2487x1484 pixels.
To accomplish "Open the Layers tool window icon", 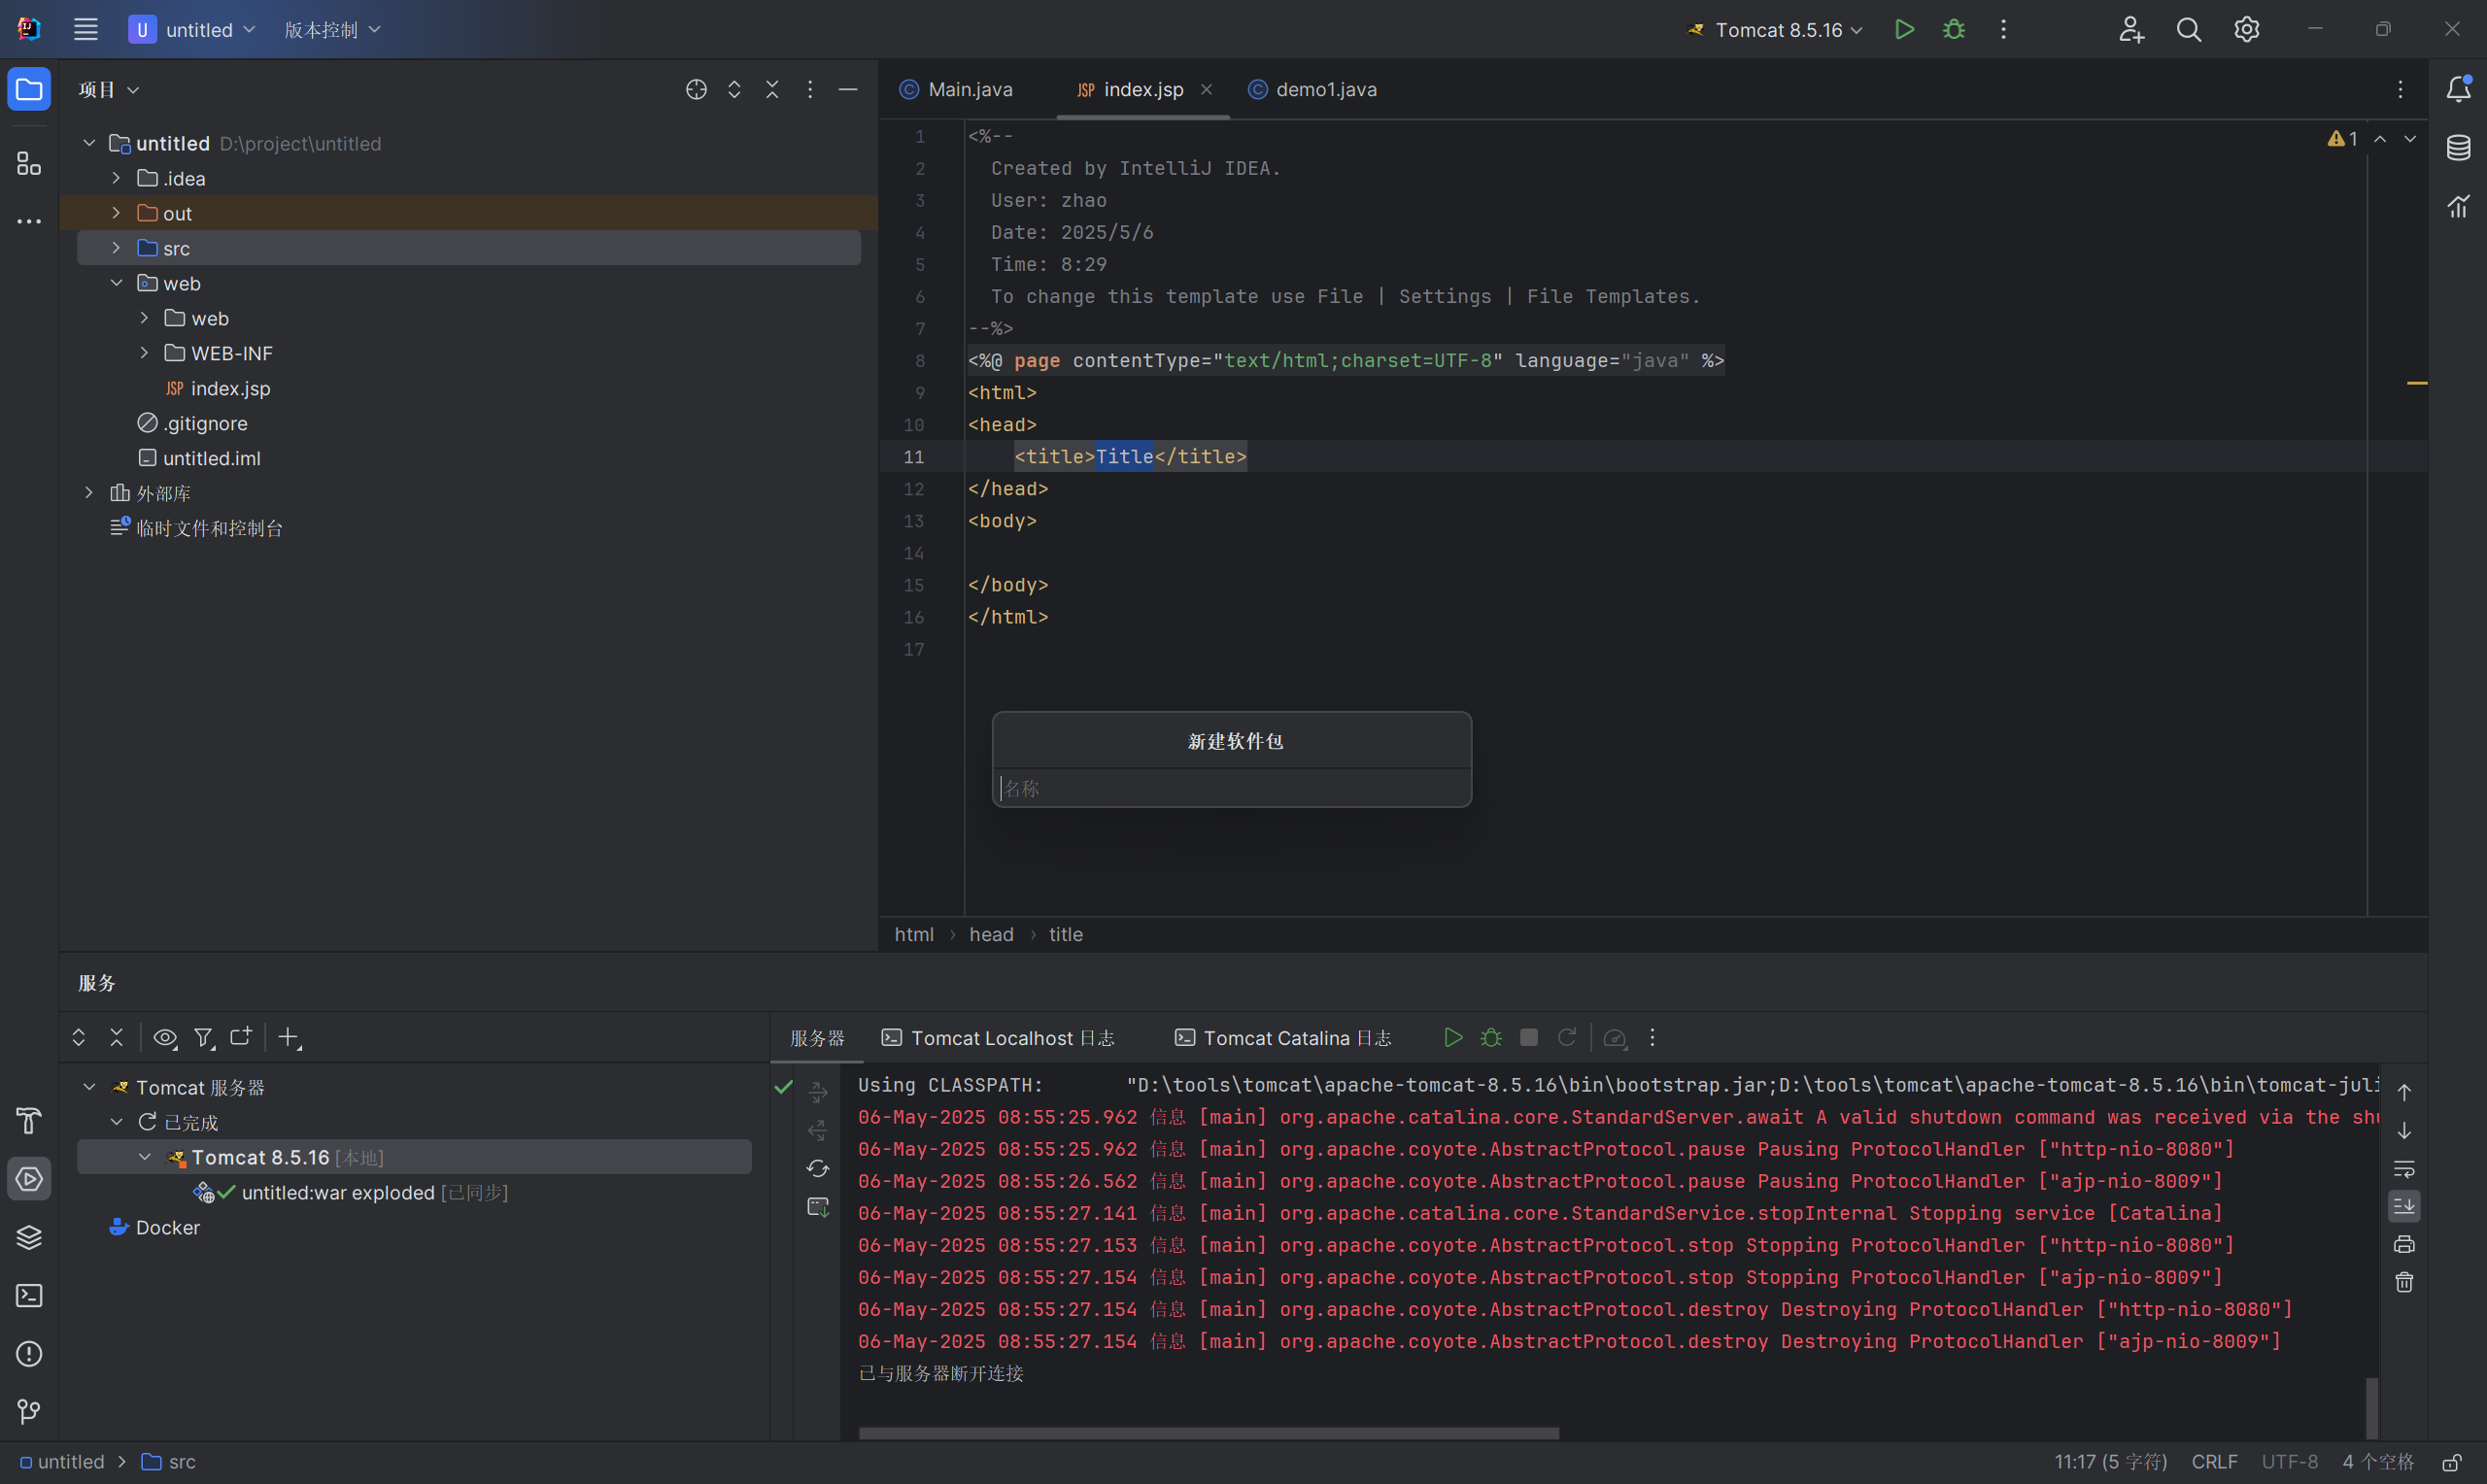I will pos(29,1237).
